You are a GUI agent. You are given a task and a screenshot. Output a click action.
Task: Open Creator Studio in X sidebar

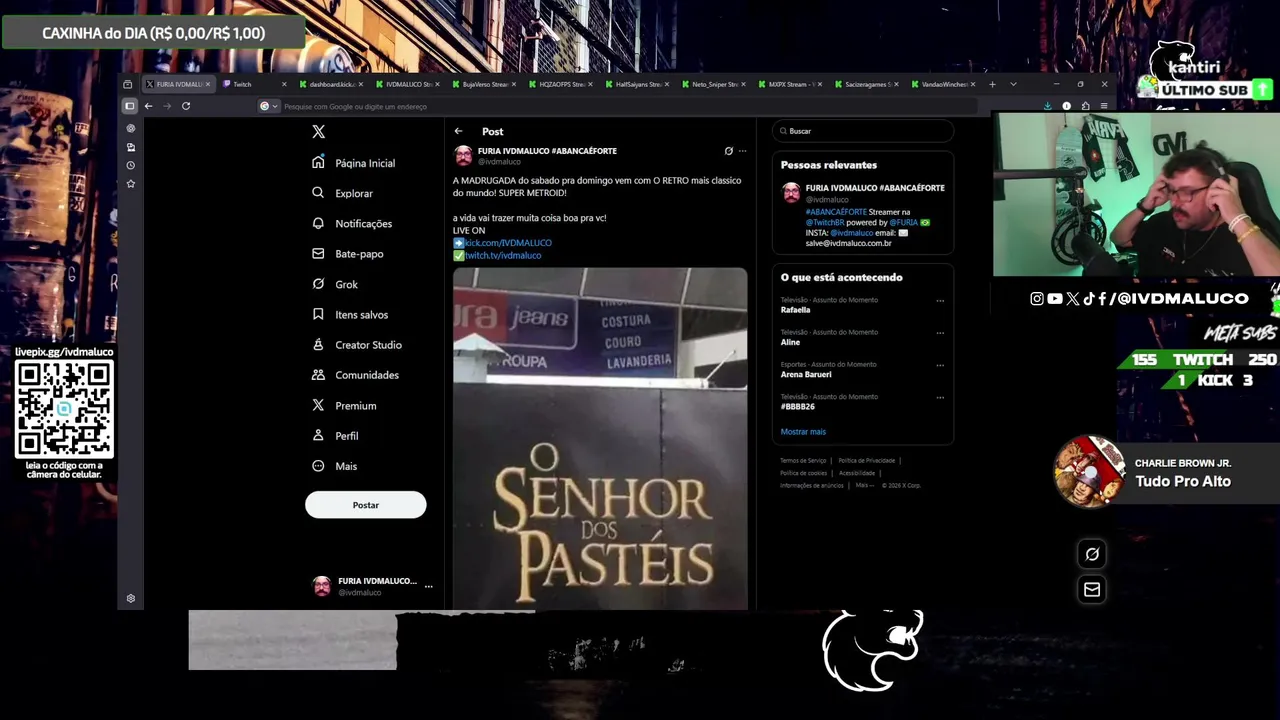357,345
